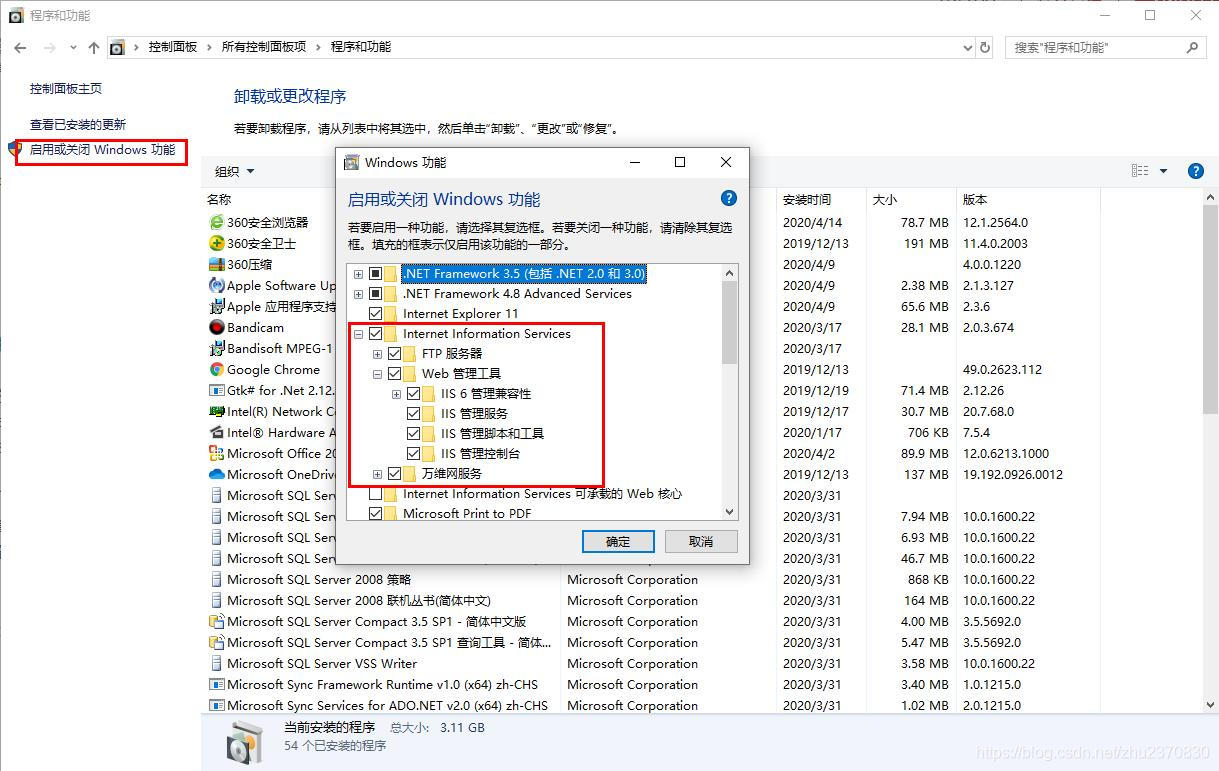Screen dimensions: 1219x771
Task: Click the Intel® Hardware program icon
Action: (x=216, y=432)
